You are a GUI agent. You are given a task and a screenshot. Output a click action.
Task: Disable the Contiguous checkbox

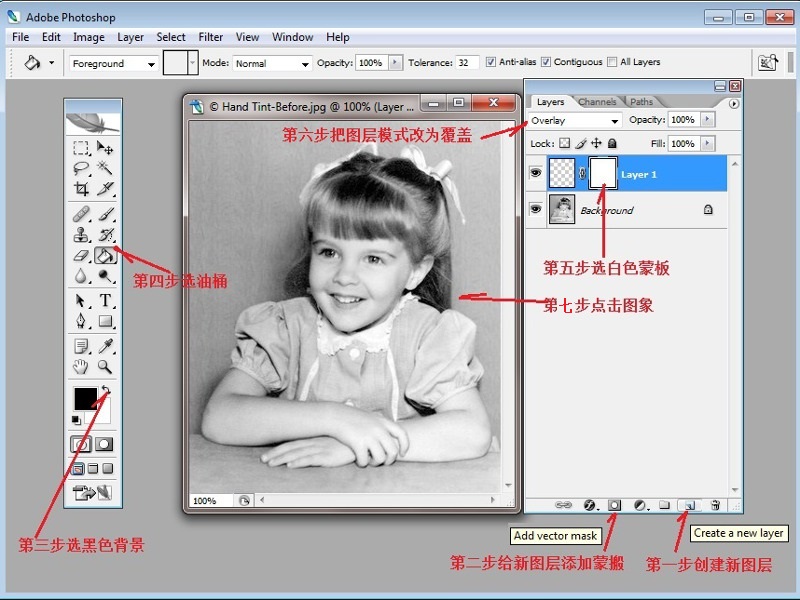click(x=546, y=62)
